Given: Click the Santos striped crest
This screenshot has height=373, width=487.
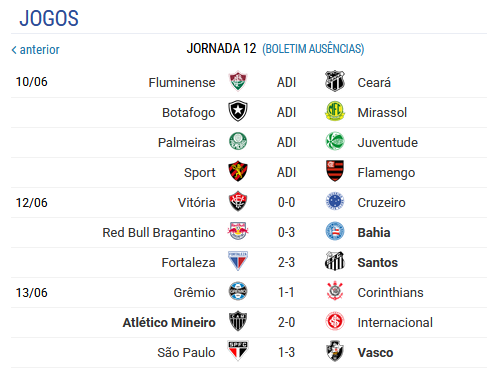Looking at the screenshot, I should click(x=335, y=261).
